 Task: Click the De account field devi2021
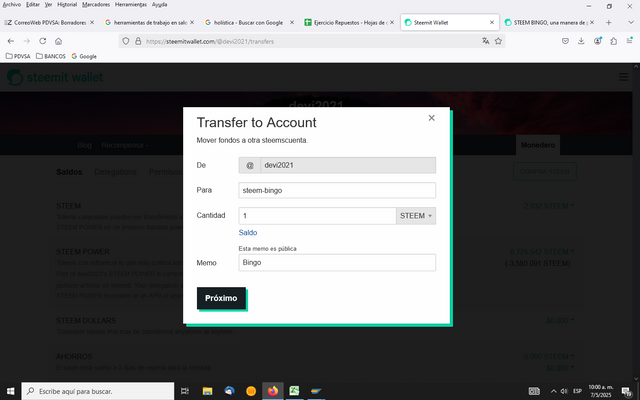click(348, 165)
